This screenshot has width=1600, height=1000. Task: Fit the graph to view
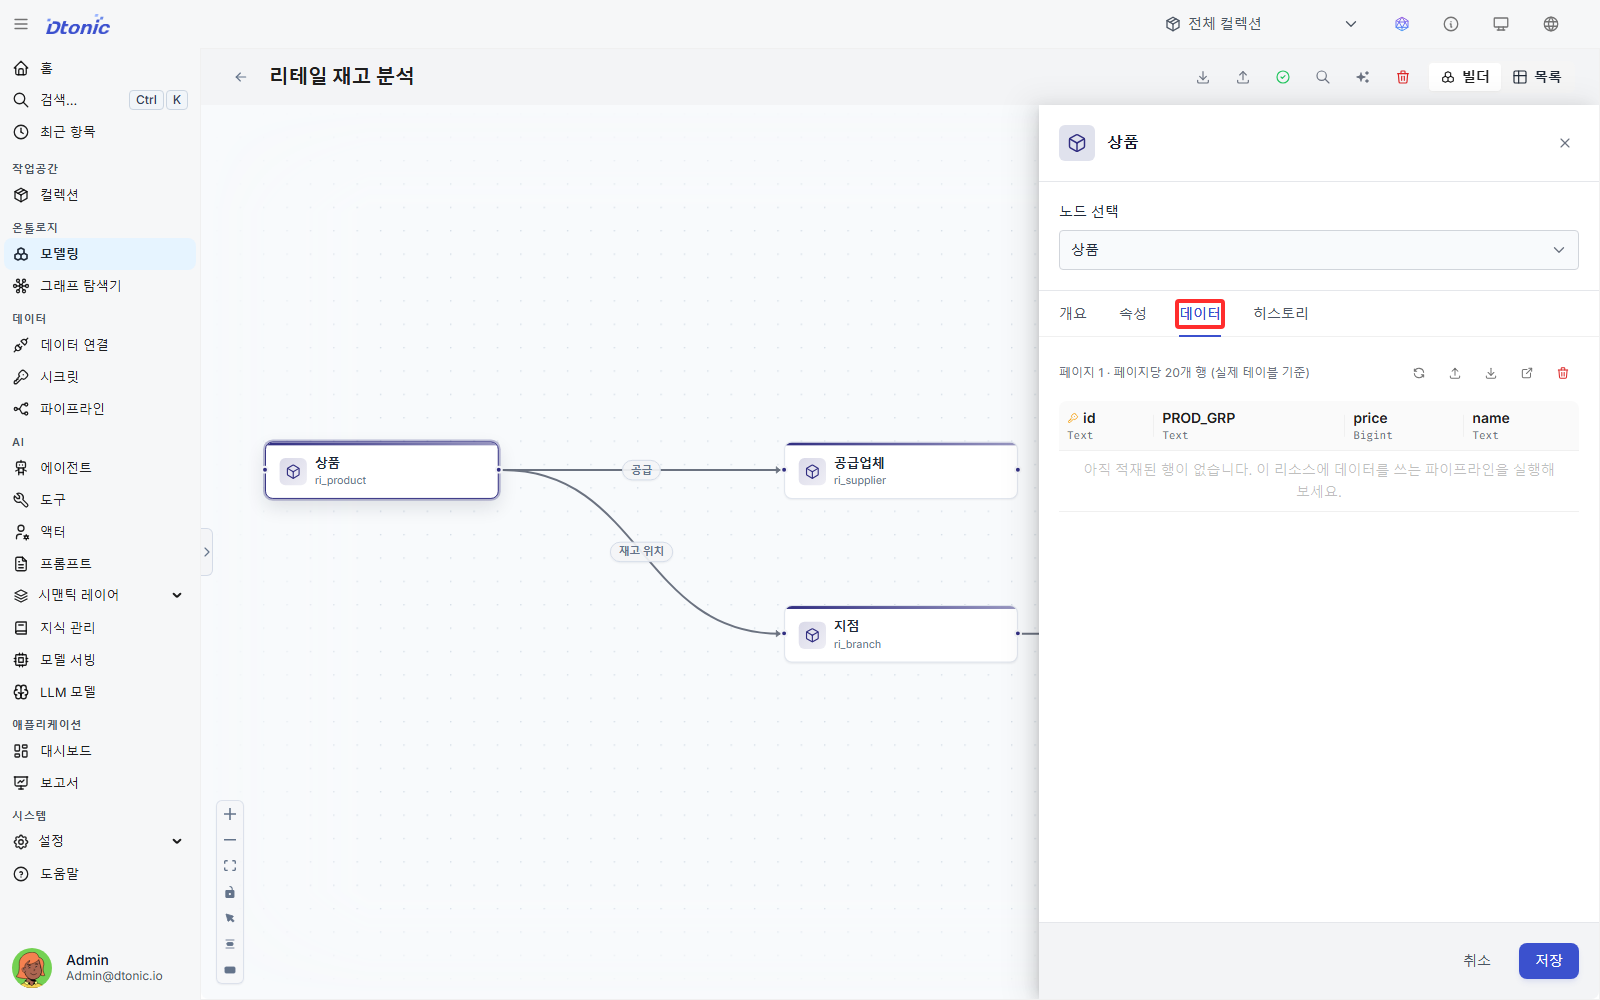pos(230,866)
